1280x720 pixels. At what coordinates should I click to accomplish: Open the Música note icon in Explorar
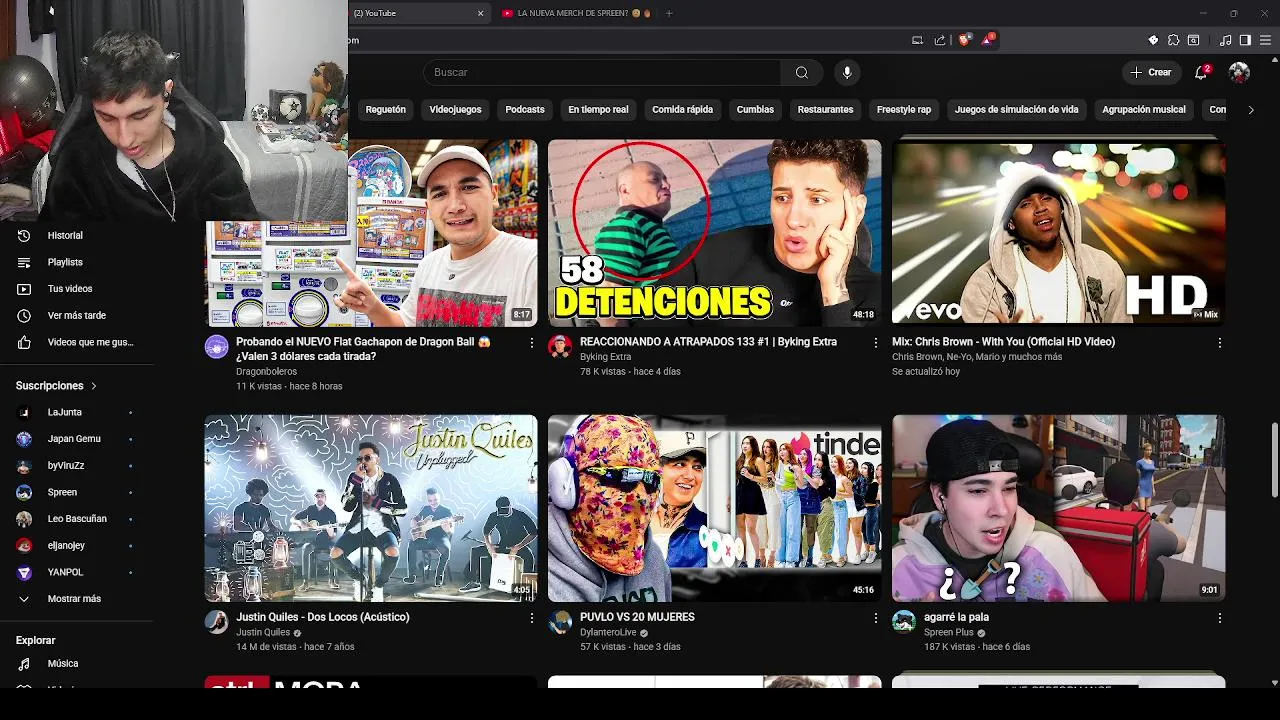24,663
